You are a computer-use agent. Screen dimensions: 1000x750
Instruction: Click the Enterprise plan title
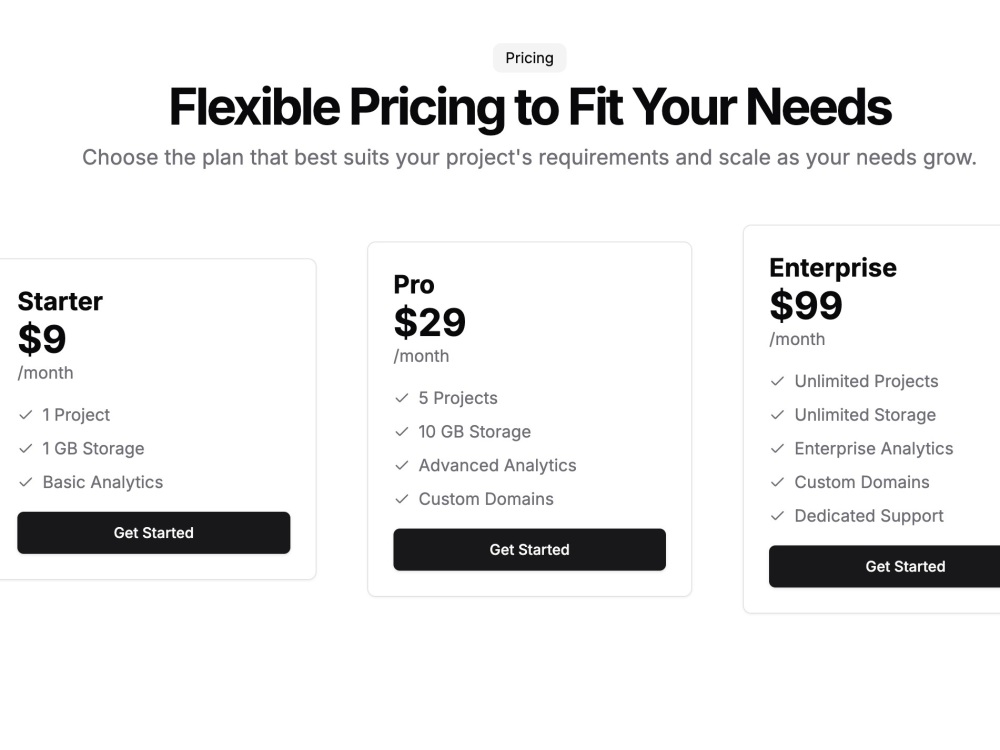[833, 268]
